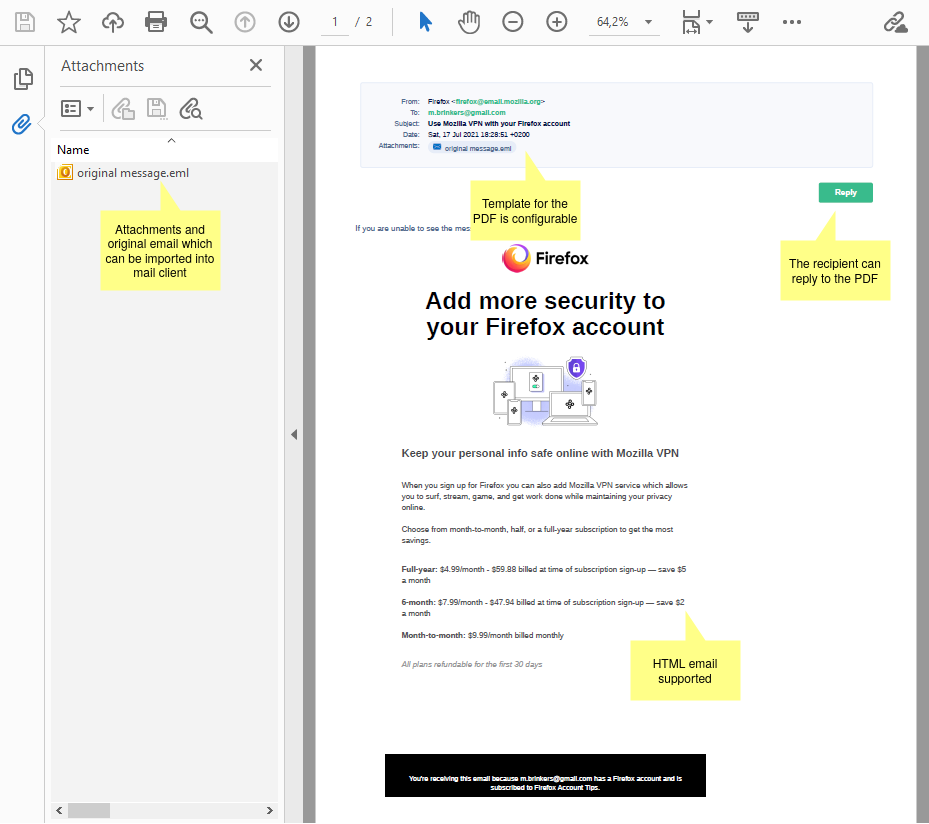Show more tools via ellipsis menu
This screenshot has height=824, width=929.
click(x=792, y=22)
